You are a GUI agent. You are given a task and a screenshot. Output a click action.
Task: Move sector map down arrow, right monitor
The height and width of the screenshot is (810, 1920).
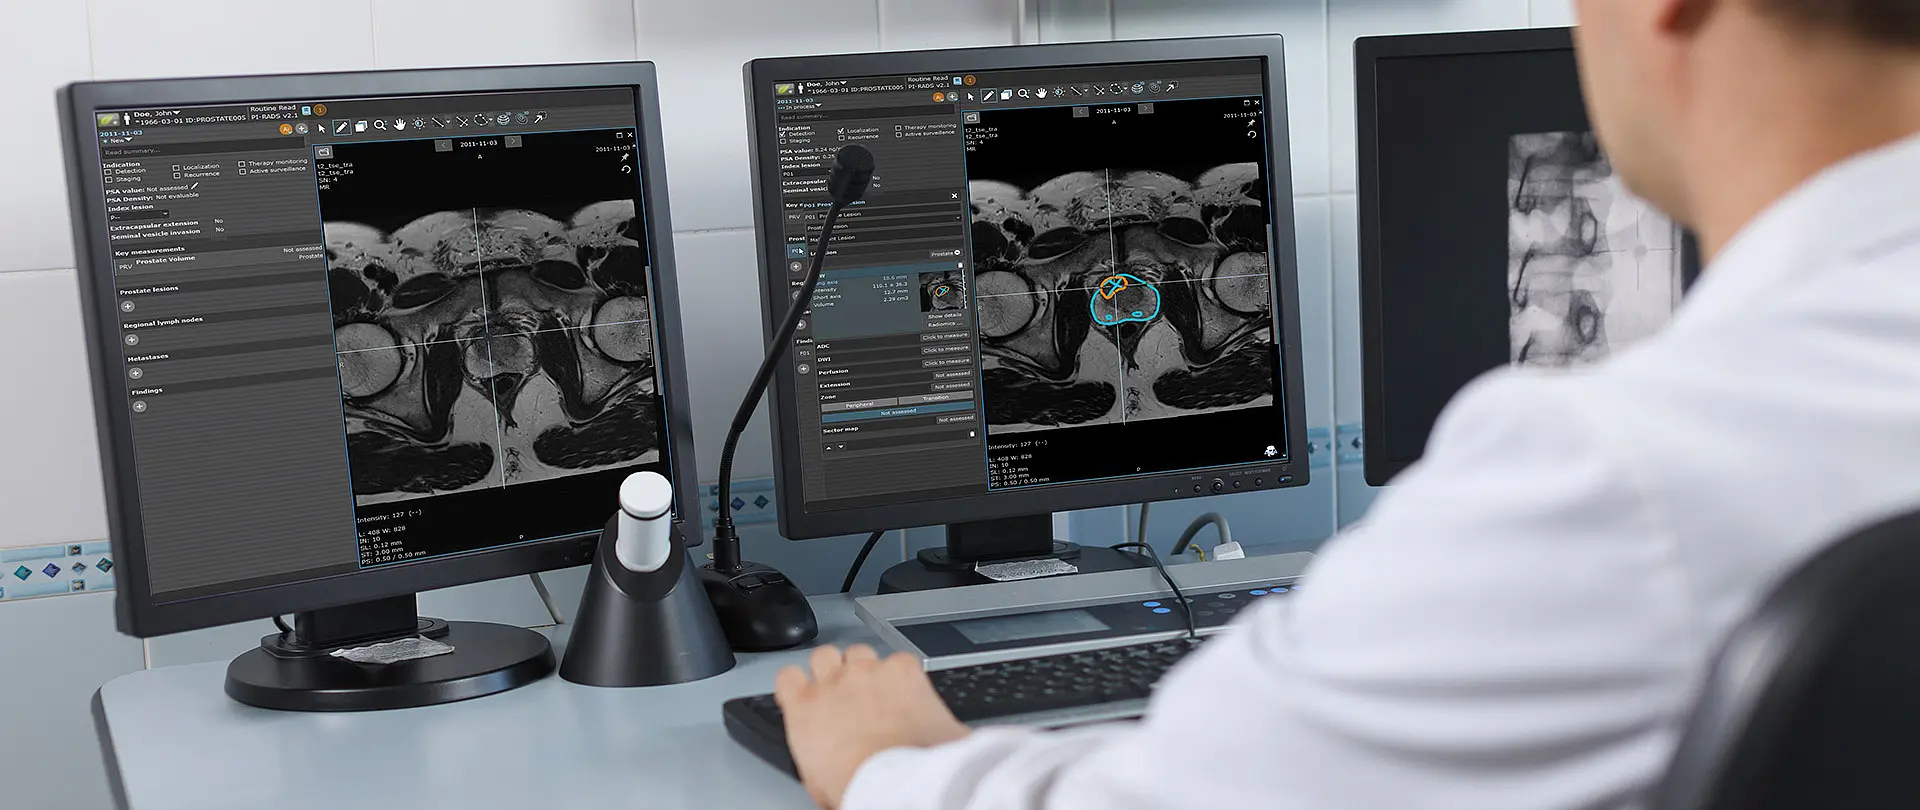pos(840,446)
